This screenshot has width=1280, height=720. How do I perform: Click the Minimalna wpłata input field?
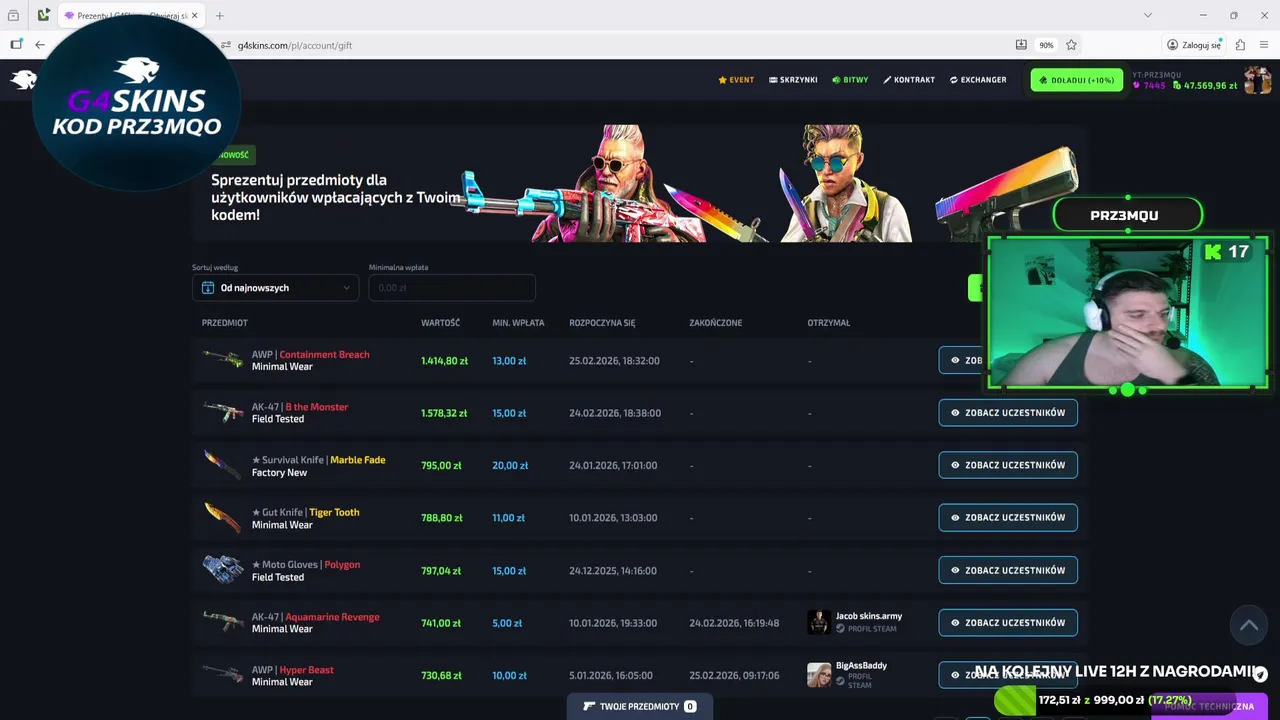[452, 288]
